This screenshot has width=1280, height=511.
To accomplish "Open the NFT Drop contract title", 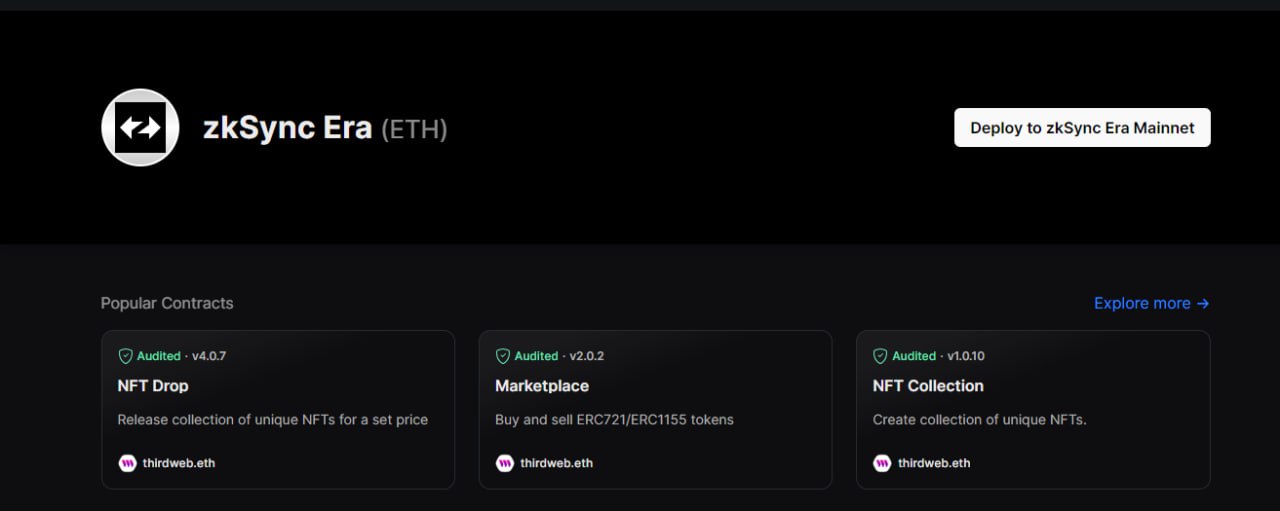I will tap(153, 386).
